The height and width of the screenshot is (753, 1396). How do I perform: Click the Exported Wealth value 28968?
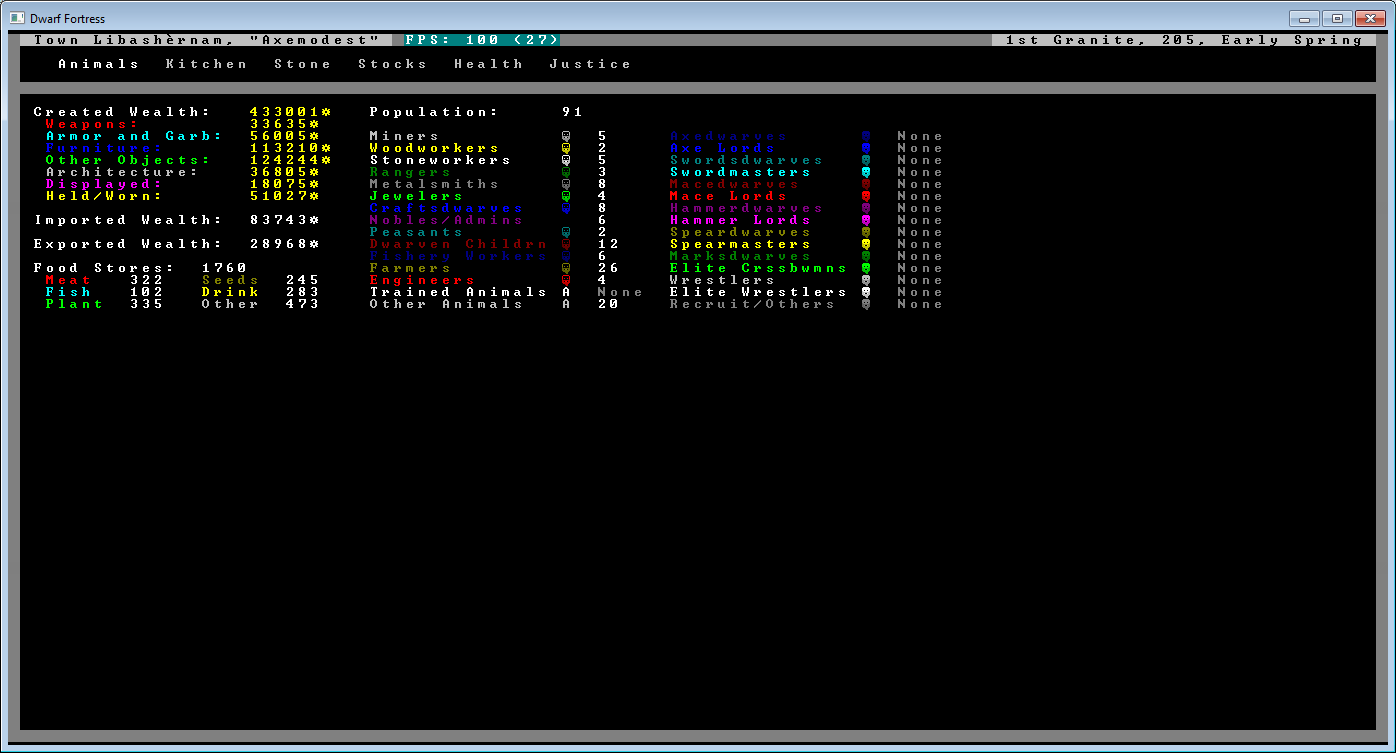click(285, 244)
